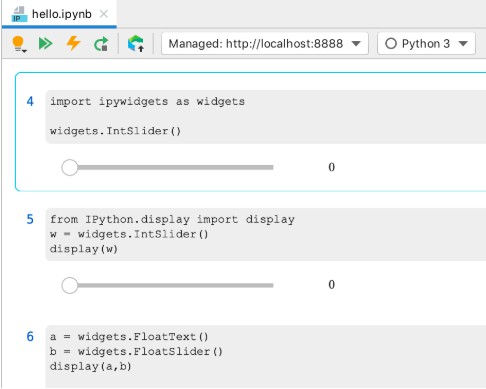The height and width of the screenshot is (389, 486).
Task: Expand the arrow next to lightbulb icon
Action: click(x=24, y=51)
